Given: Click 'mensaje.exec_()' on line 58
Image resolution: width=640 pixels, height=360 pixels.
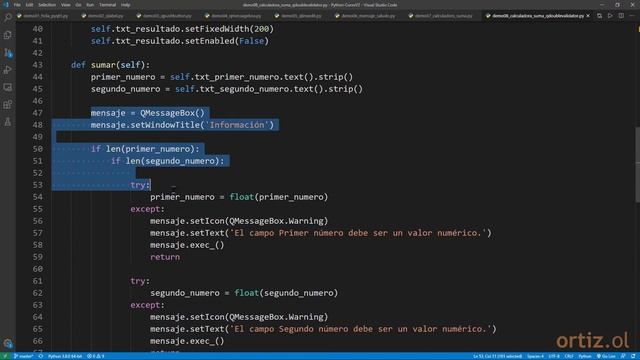Looking at the screenshot, I should click(x=187, y=245).
